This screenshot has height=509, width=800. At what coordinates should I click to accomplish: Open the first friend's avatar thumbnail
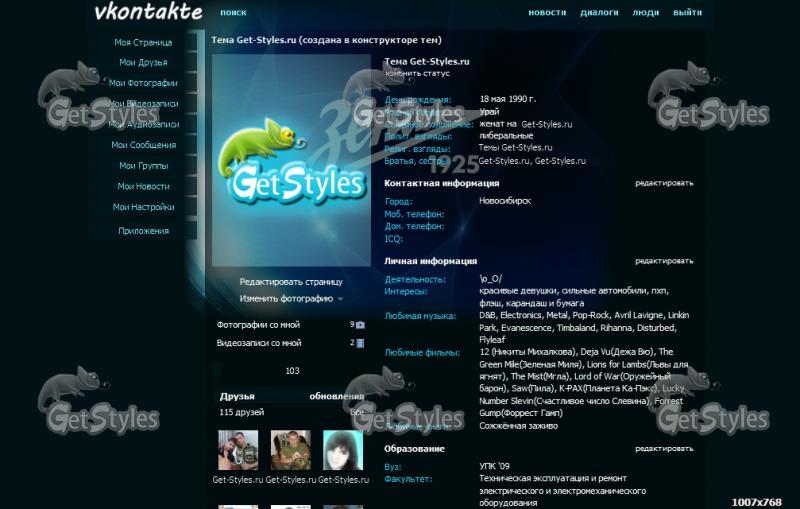click(x=238, y=450)
